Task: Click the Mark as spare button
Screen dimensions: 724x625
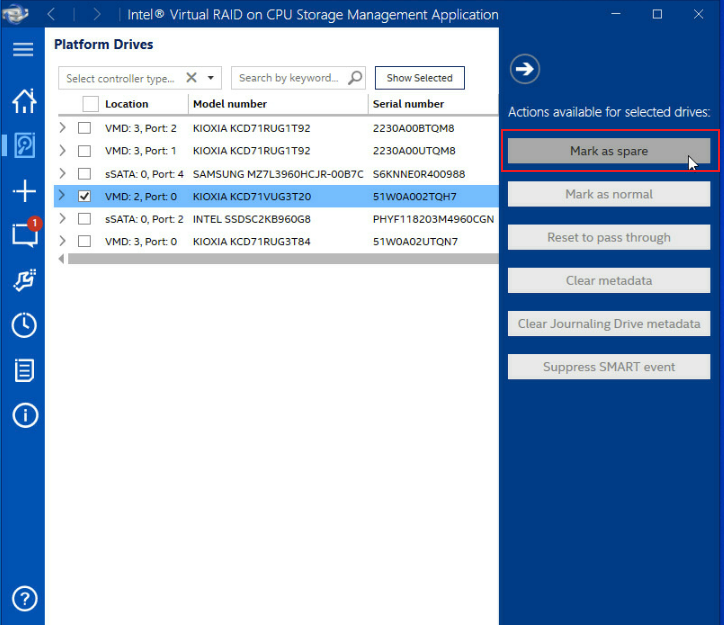Action: pos(609,151)
